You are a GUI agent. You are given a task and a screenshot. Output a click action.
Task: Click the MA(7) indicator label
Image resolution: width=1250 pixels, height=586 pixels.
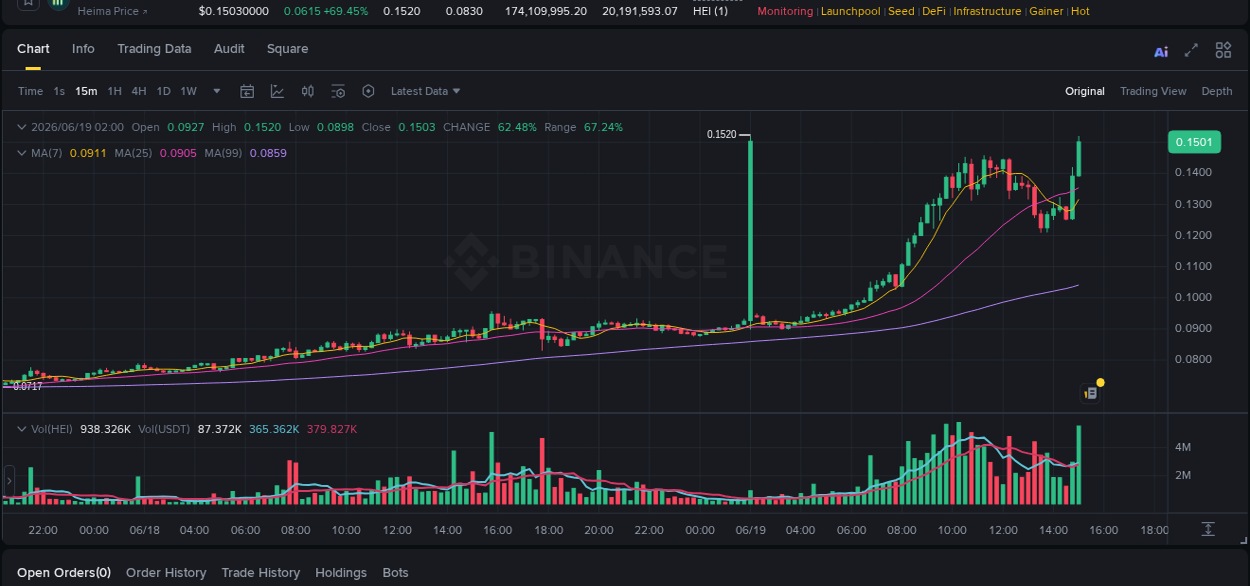(47, 153)
